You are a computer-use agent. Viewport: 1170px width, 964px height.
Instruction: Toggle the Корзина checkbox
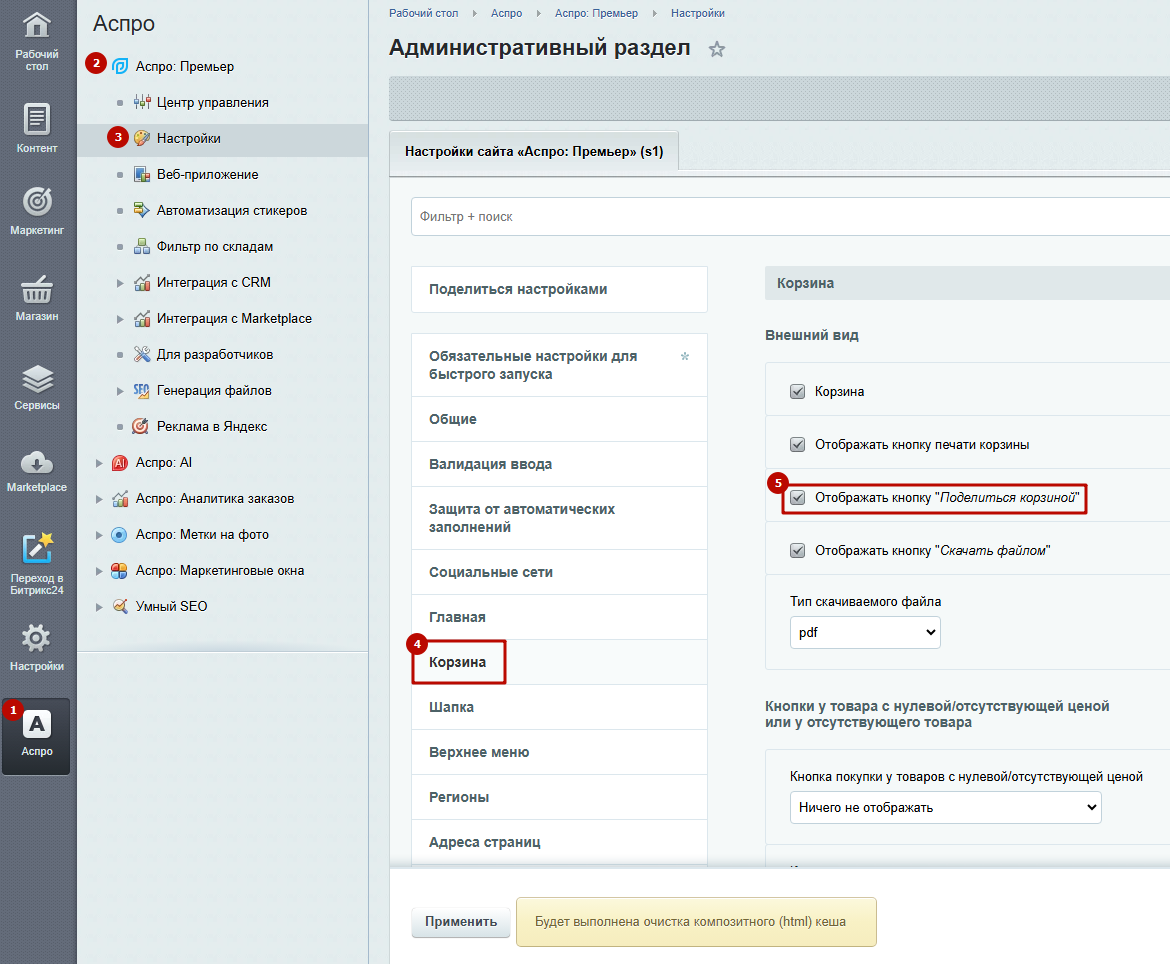(798, 392)
